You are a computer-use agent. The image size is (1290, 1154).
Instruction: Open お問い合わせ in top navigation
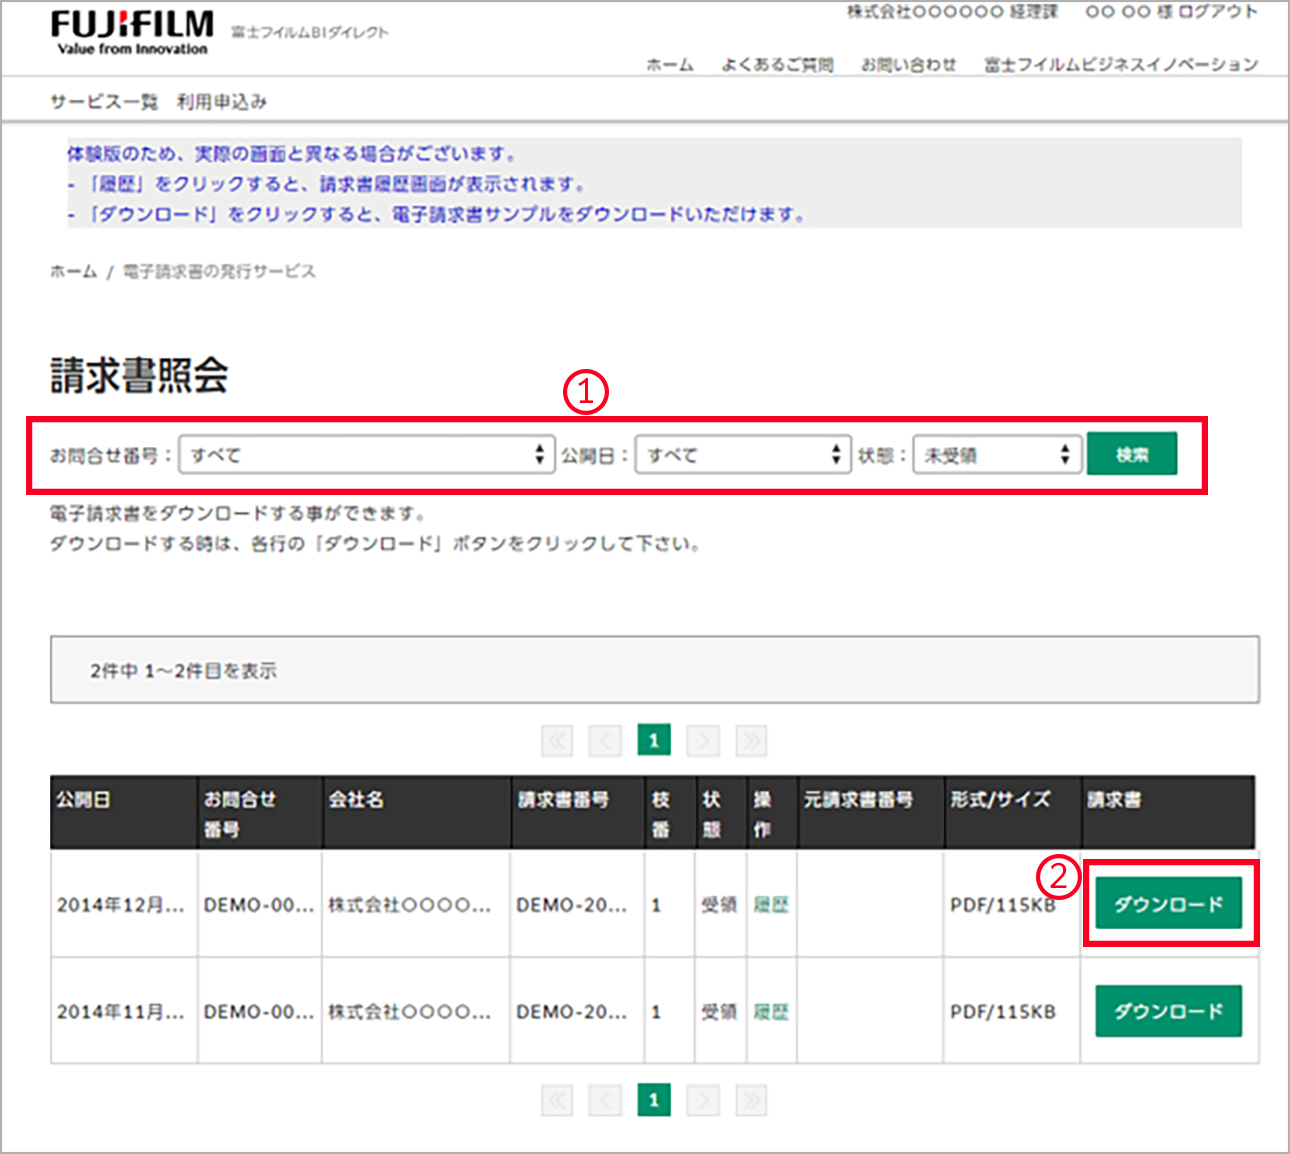(909, 65)
